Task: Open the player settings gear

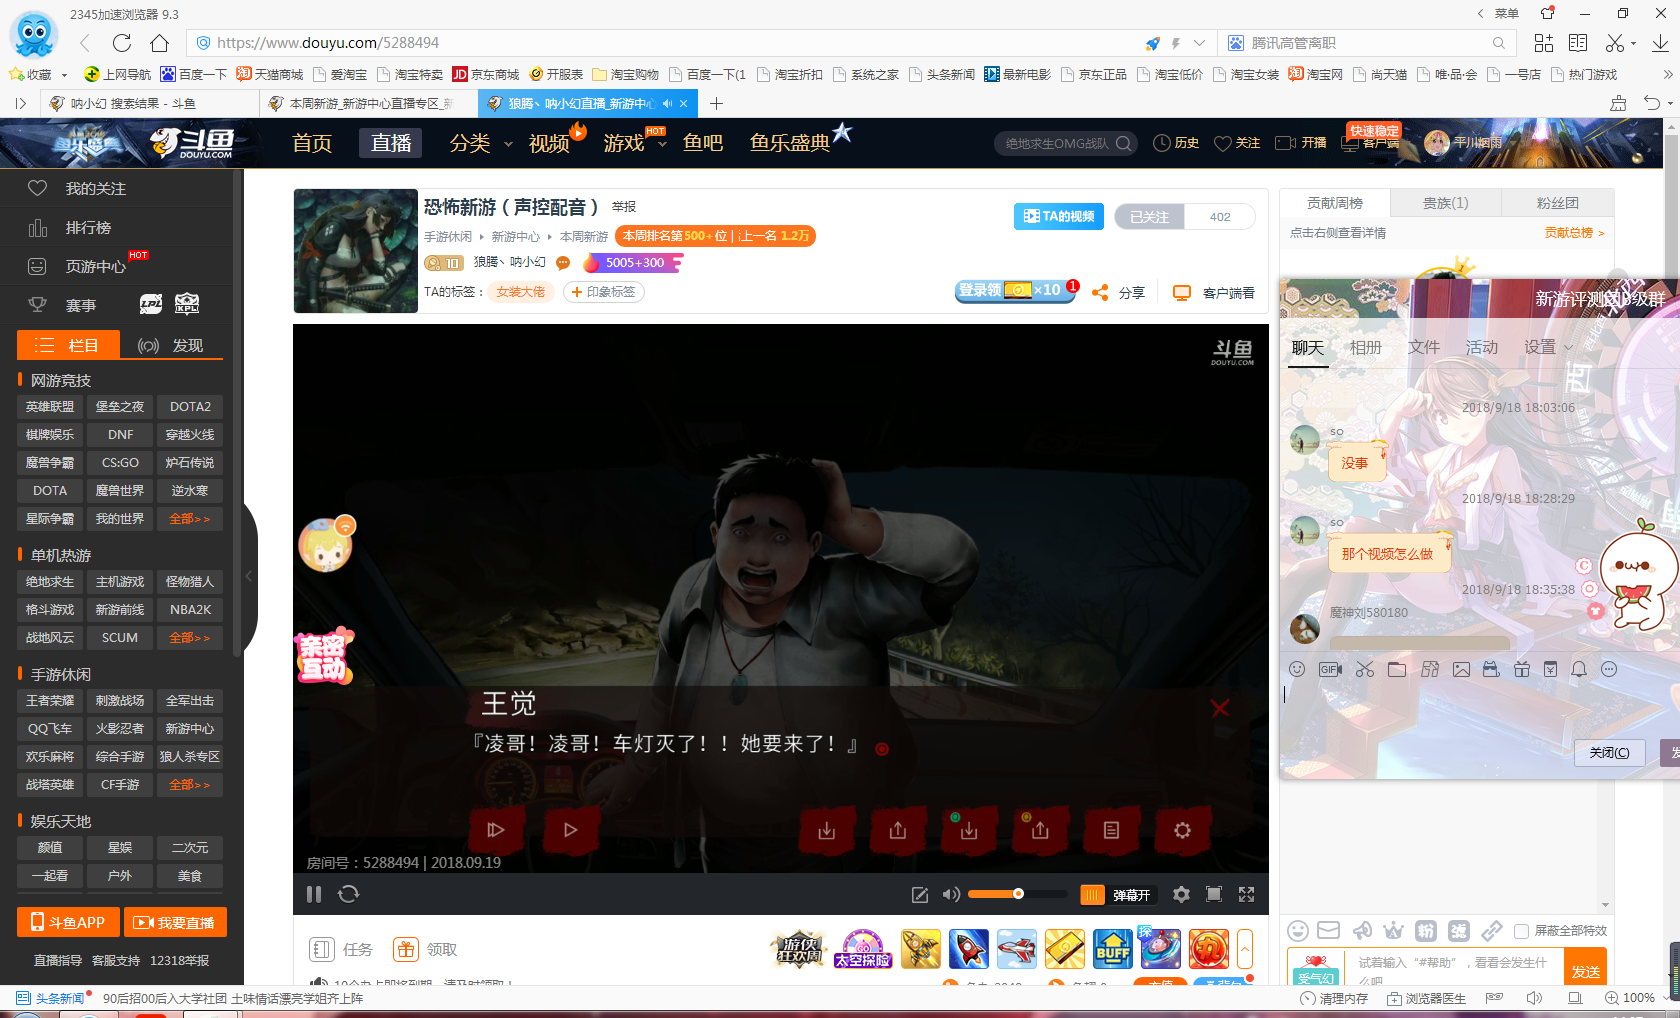Action: tap(1181, 894)
